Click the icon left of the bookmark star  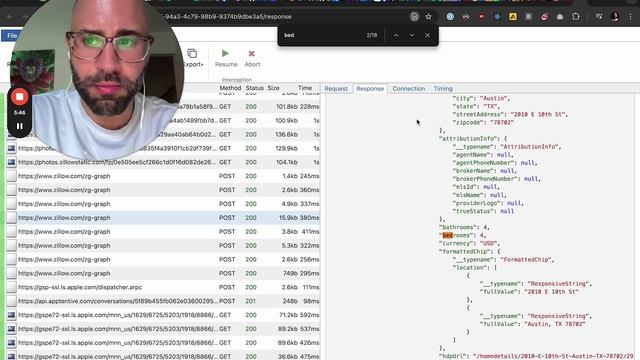(x=414, y=17)
